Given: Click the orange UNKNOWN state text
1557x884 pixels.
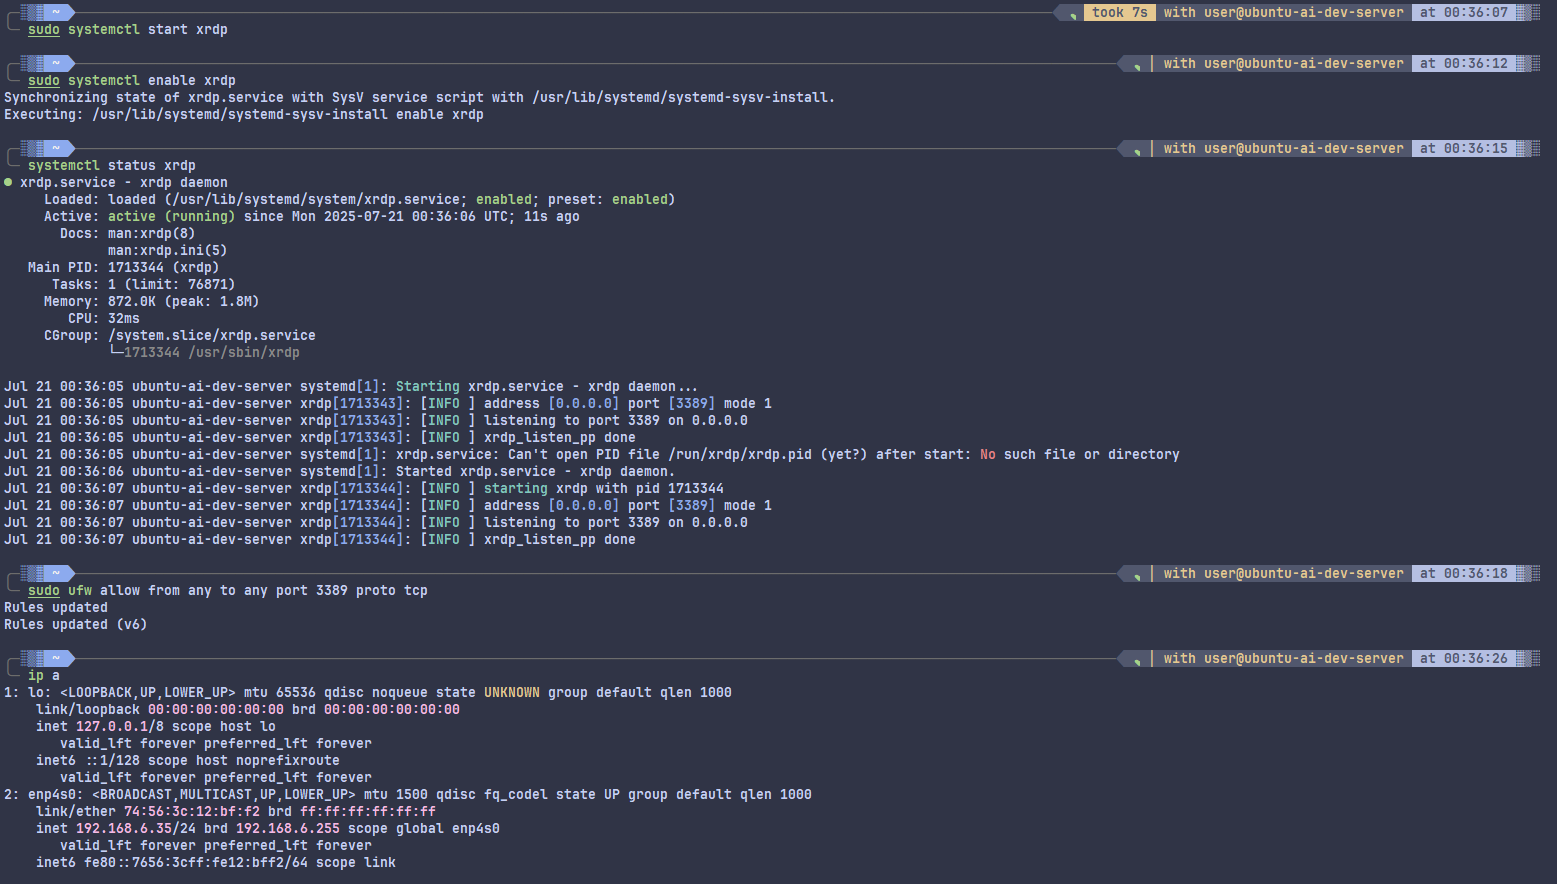Looking at the screenshot, I should [x=511, y=692].
